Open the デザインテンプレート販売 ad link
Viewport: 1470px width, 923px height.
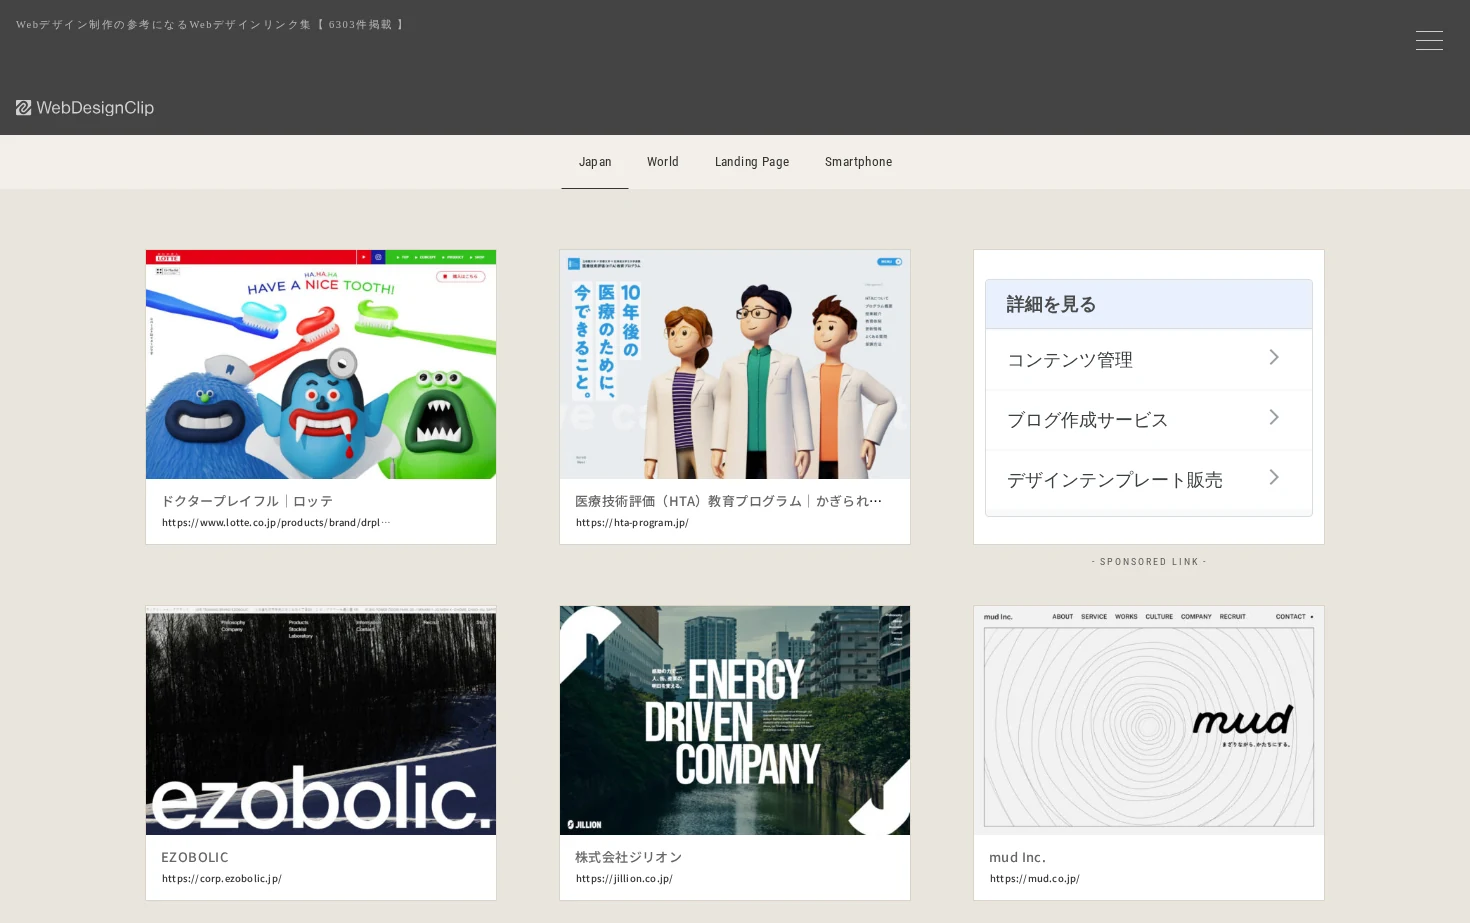pos(1149,480)
